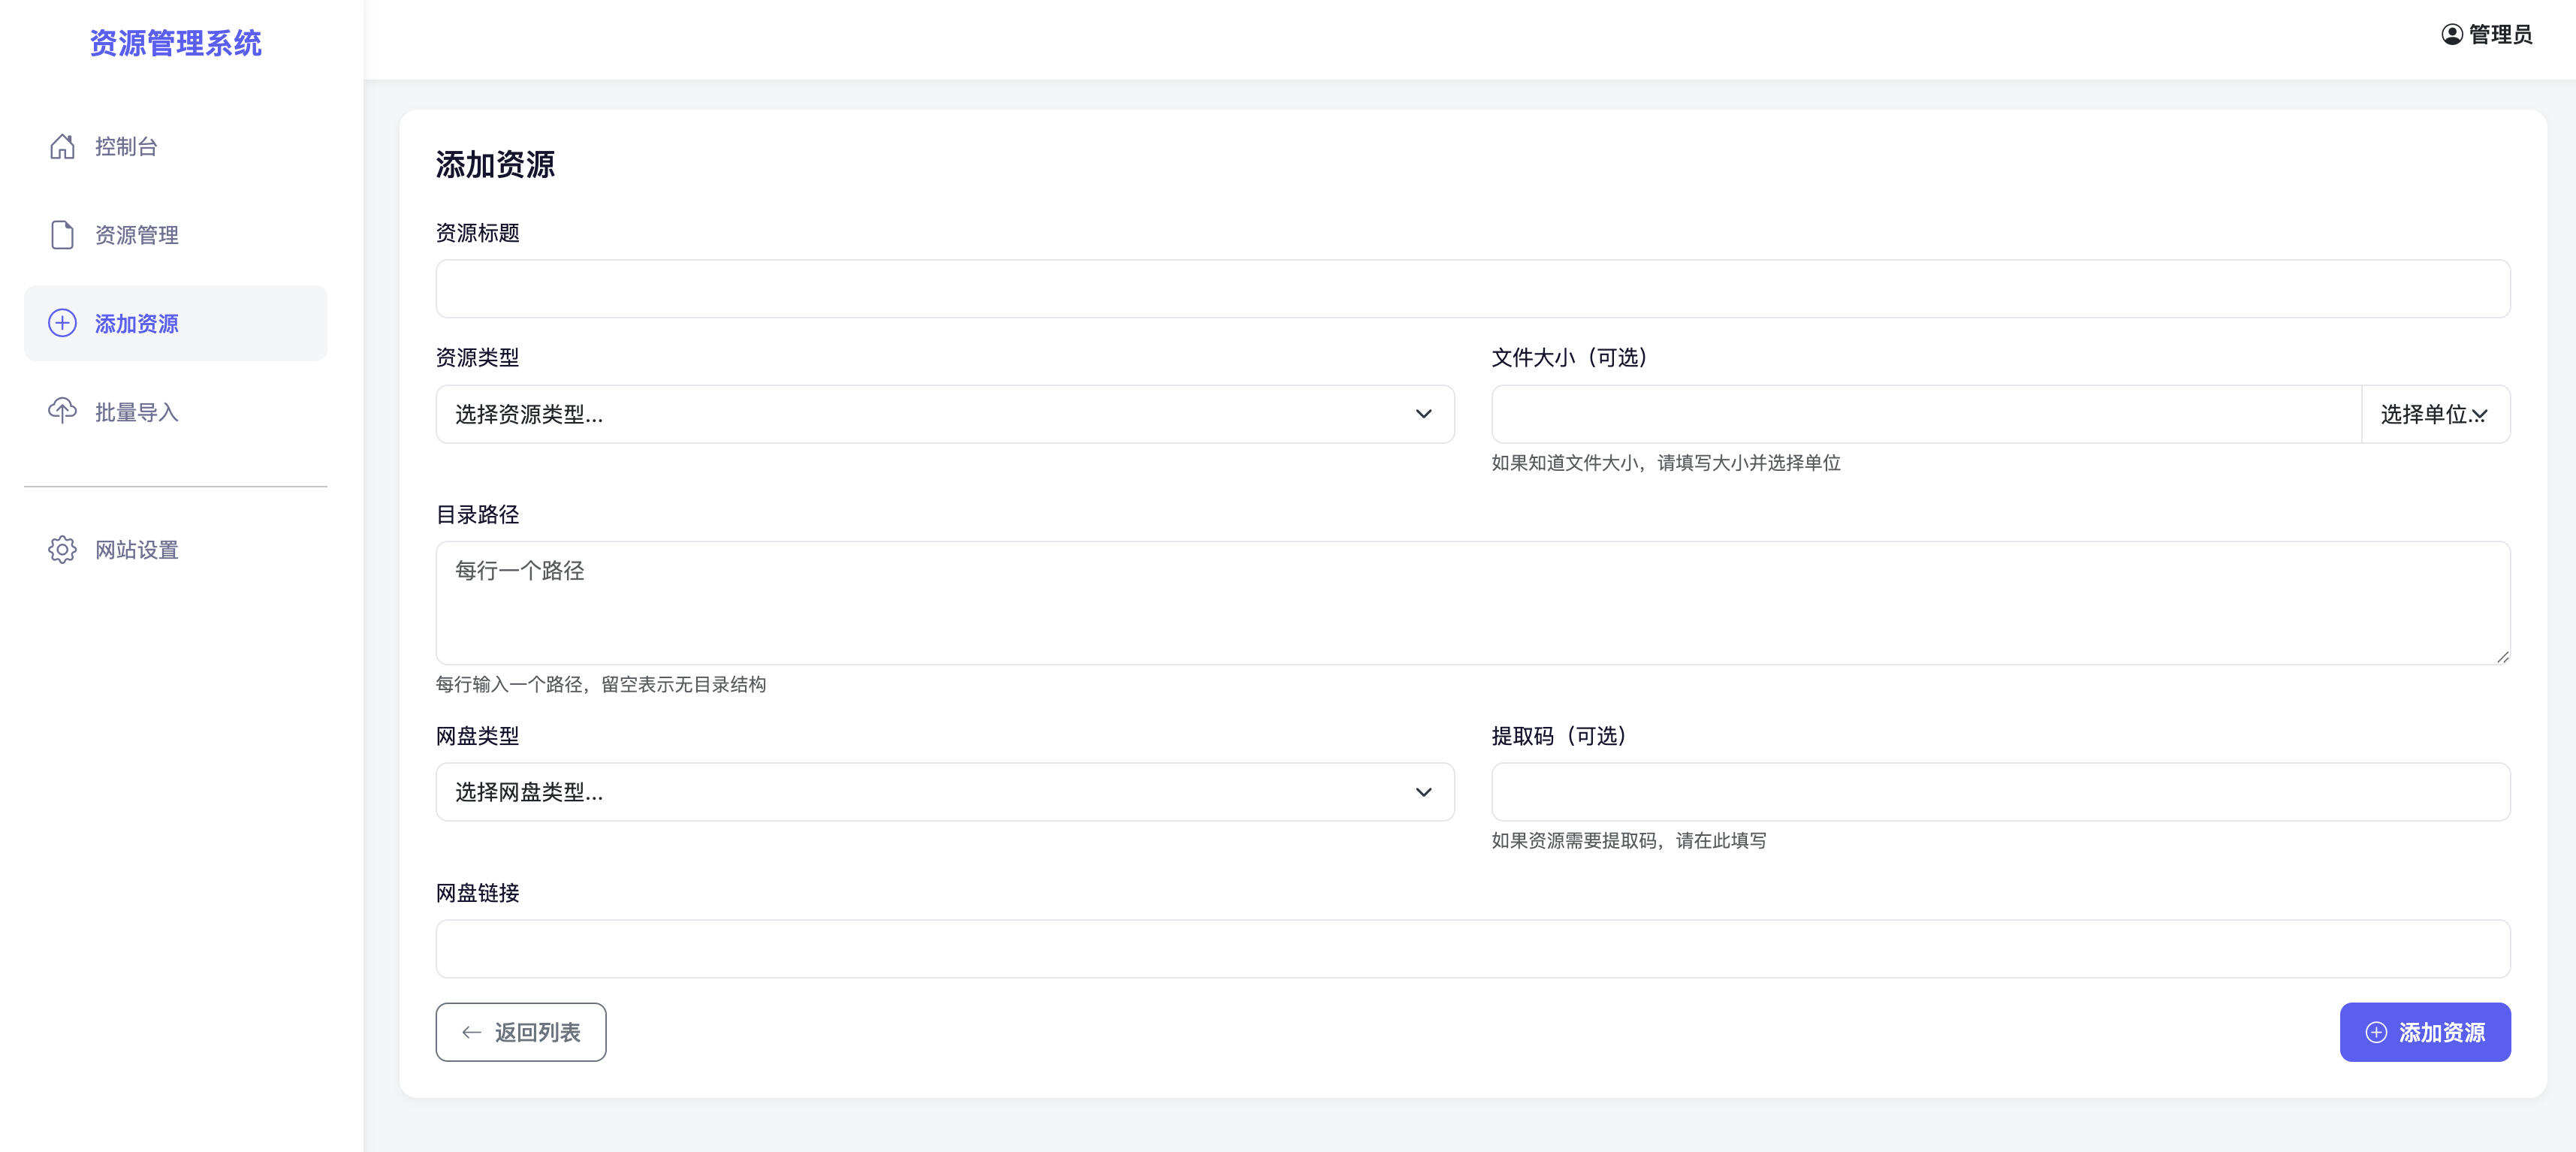
Task: Click the upload icon beside 批量导入
Action: pos(62,411)
